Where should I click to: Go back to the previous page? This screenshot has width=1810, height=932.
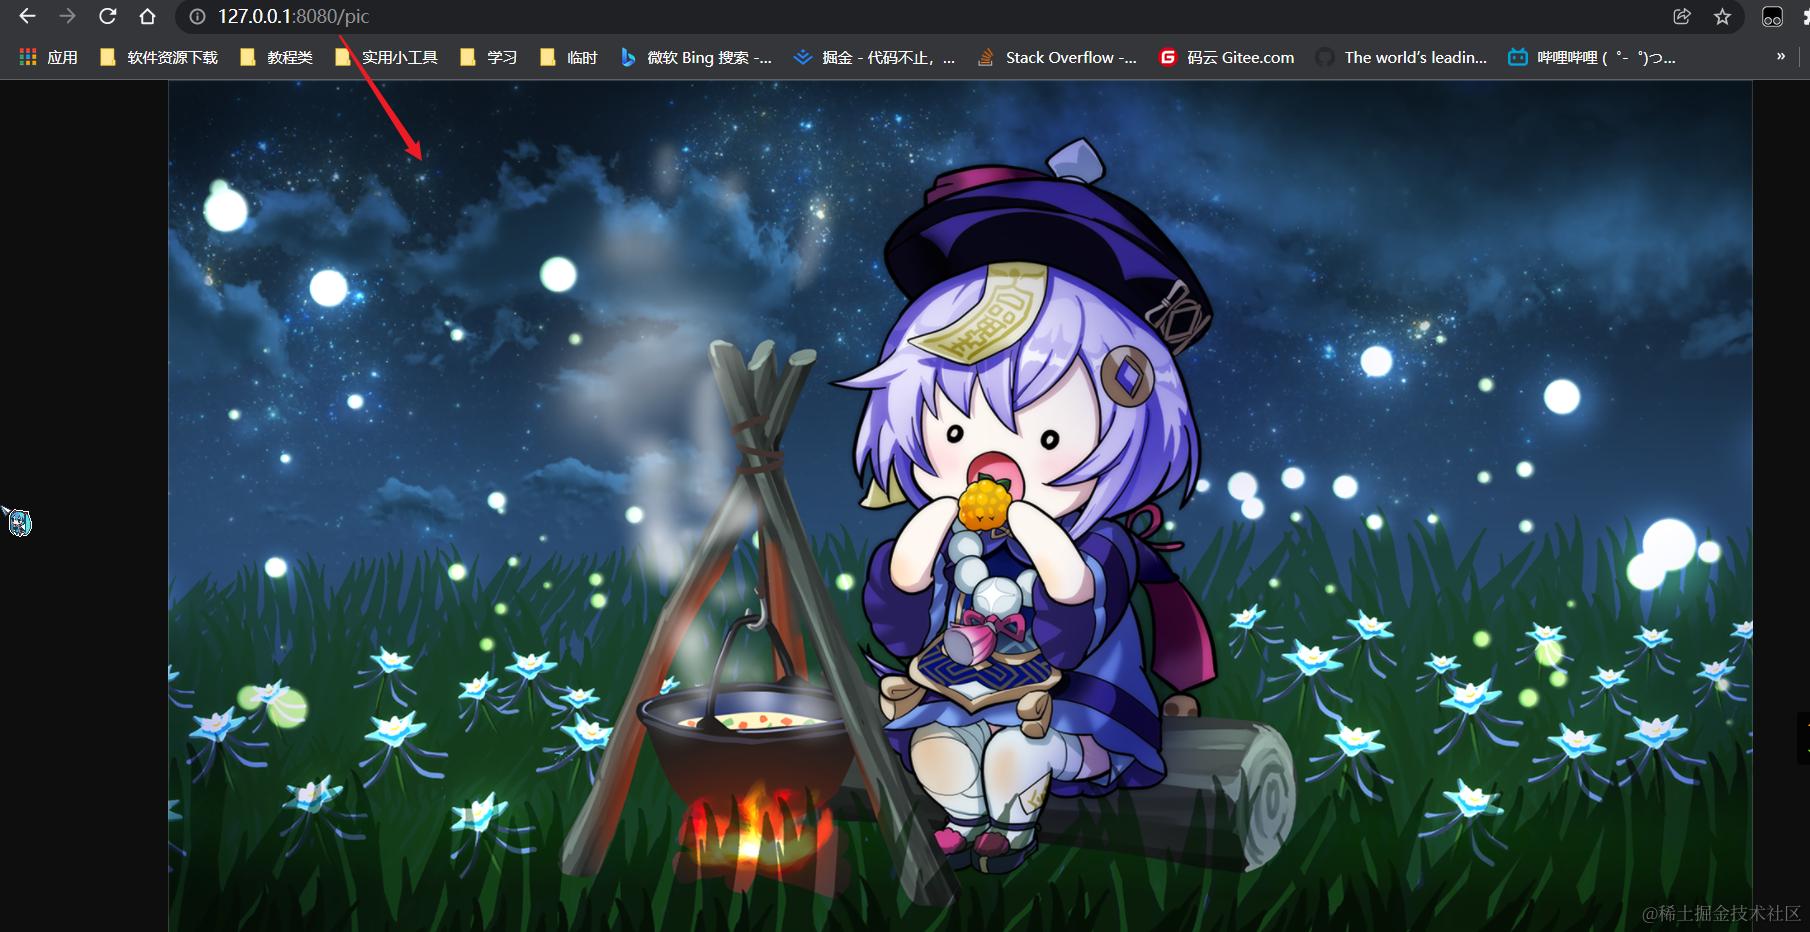click(x=27, y=16)
